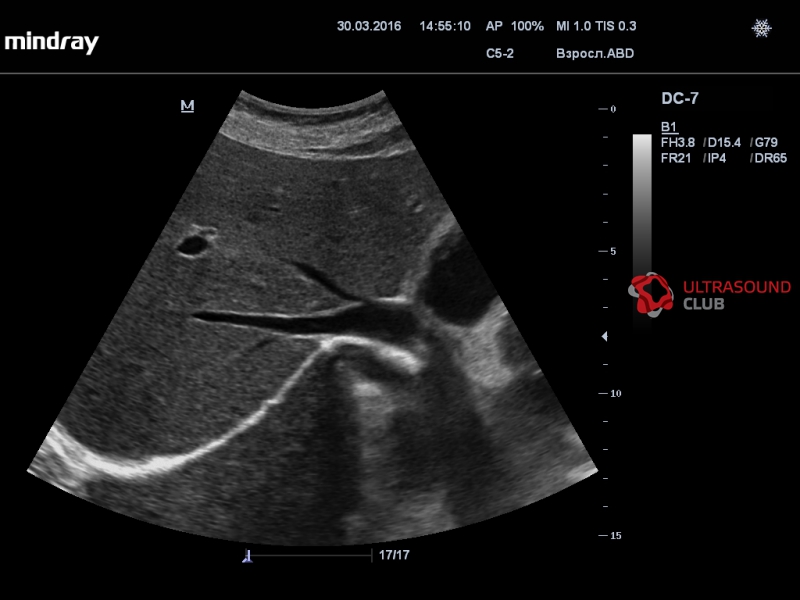800x600 pixels.
Task: Click the D15.4 depth parameter
Action: coord(724,143)
